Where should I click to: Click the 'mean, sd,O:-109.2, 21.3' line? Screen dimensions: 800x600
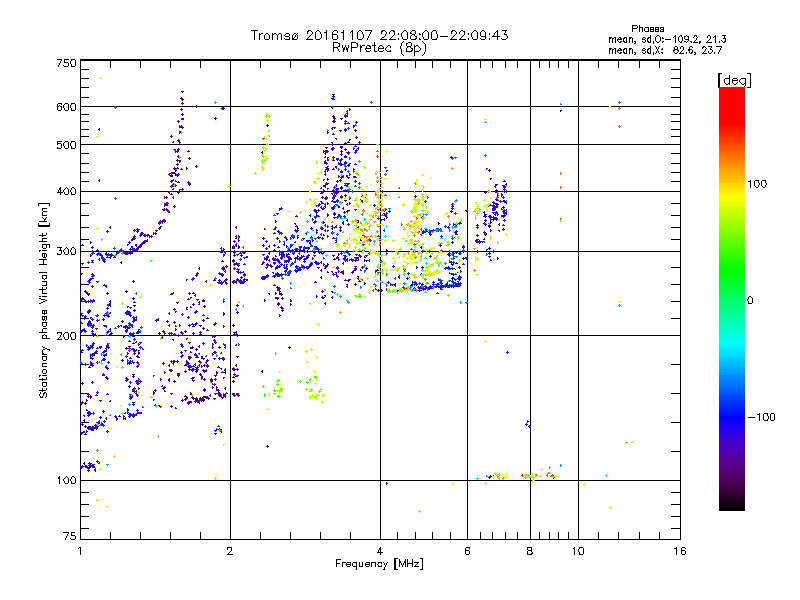tap(667, 39)
